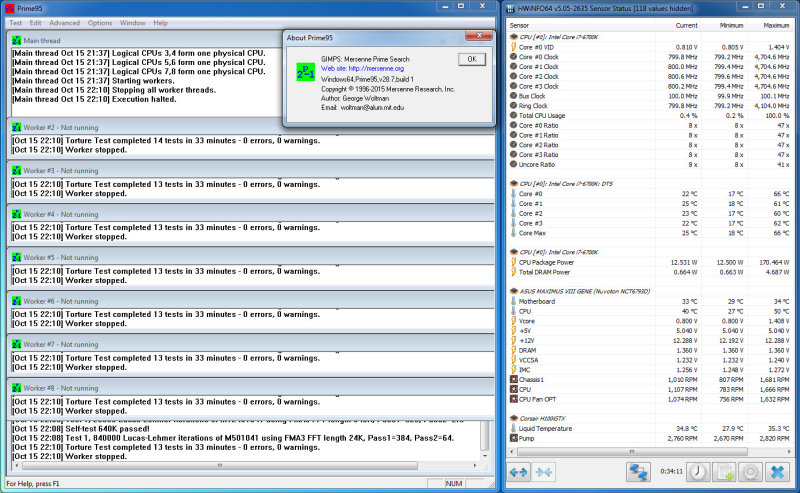Open the Help menu in Prime95

pyautogui.click(x=160, y=23)
